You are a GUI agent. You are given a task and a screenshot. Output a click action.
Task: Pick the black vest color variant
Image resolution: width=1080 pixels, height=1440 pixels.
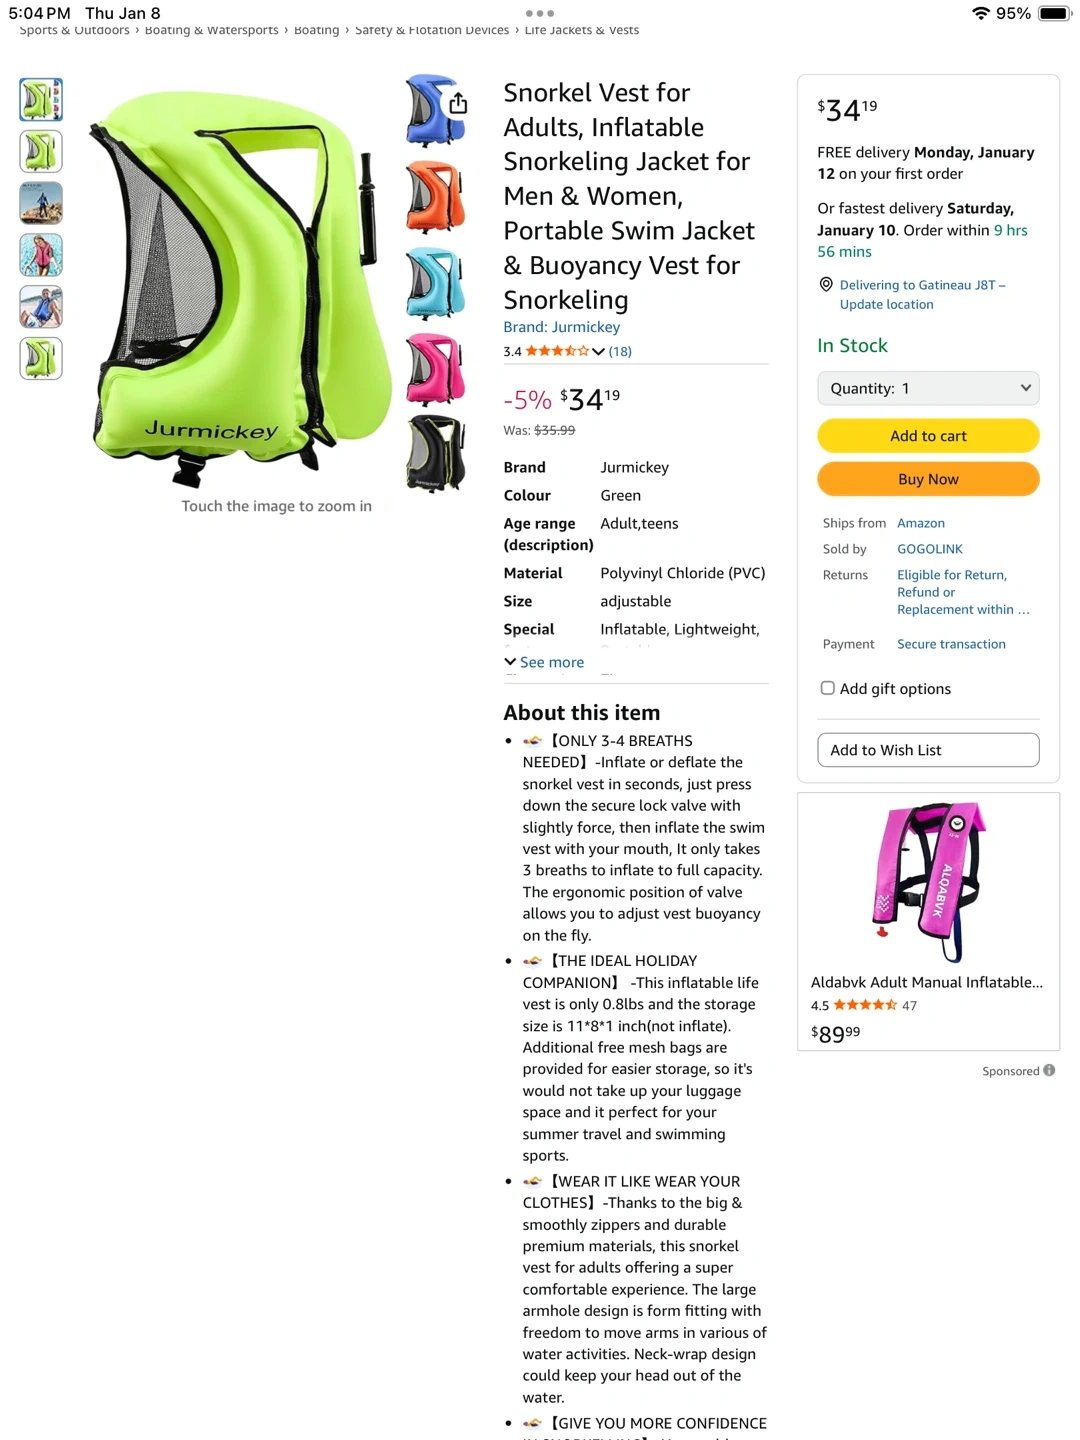tap(435, 455)
